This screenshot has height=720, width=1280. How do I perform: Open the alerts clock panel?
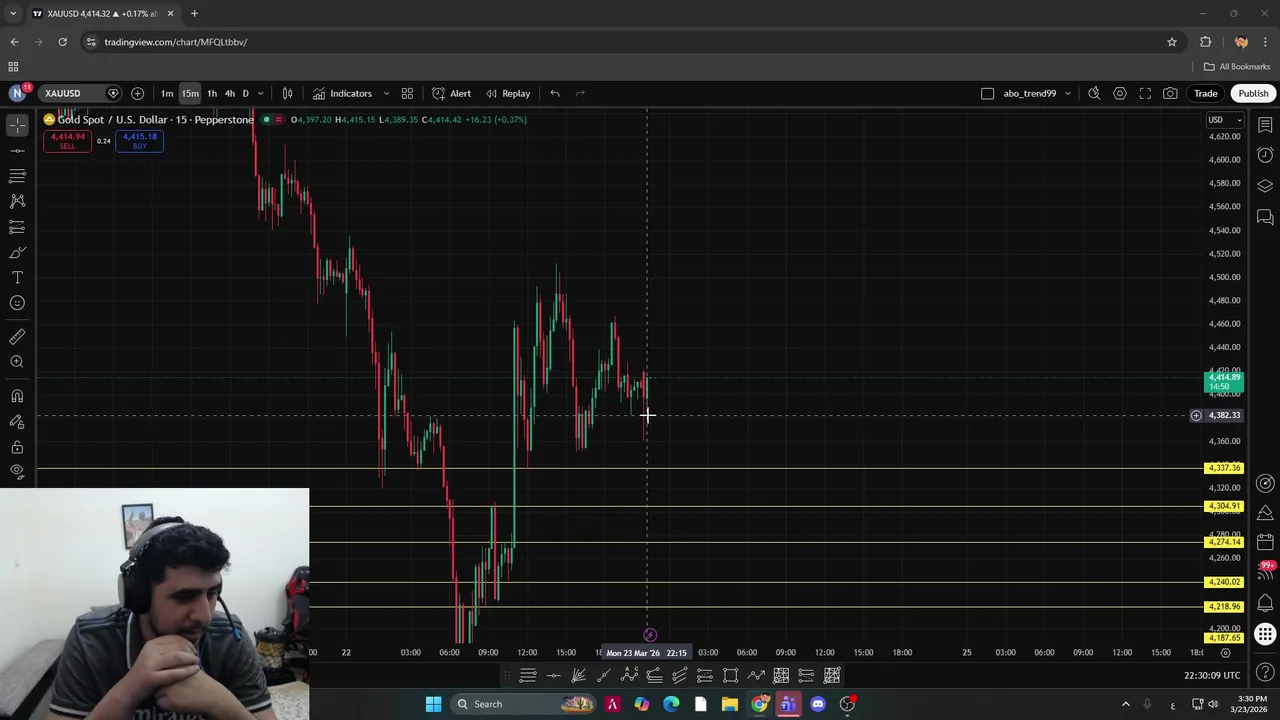coord(1265,155)
